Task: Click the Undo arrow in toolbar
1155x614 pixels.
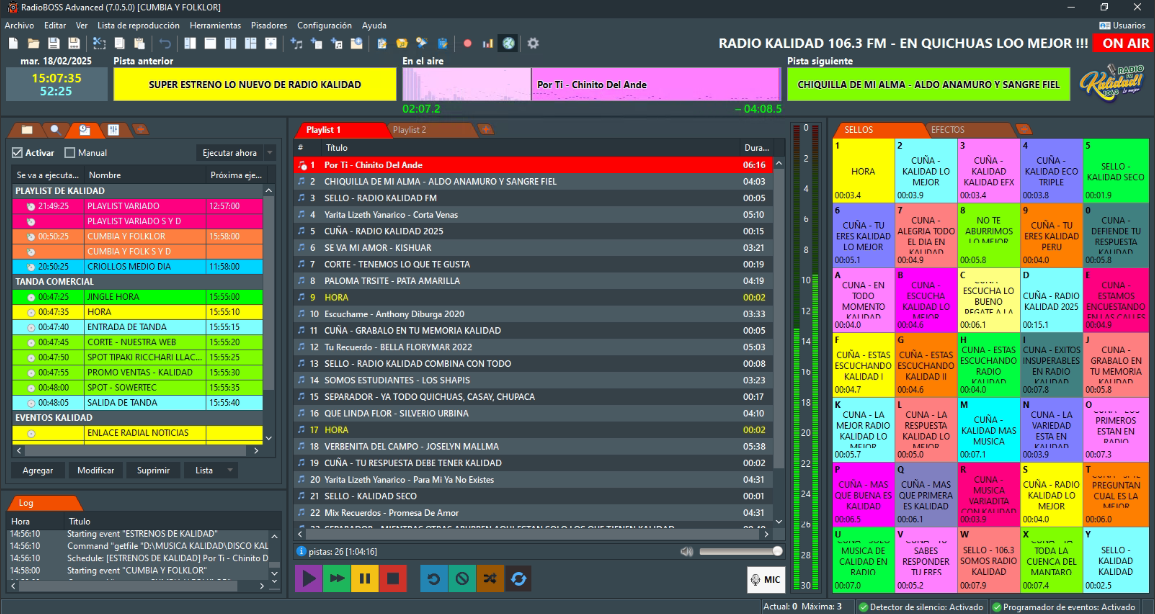Action: click(x=165, y=43)
